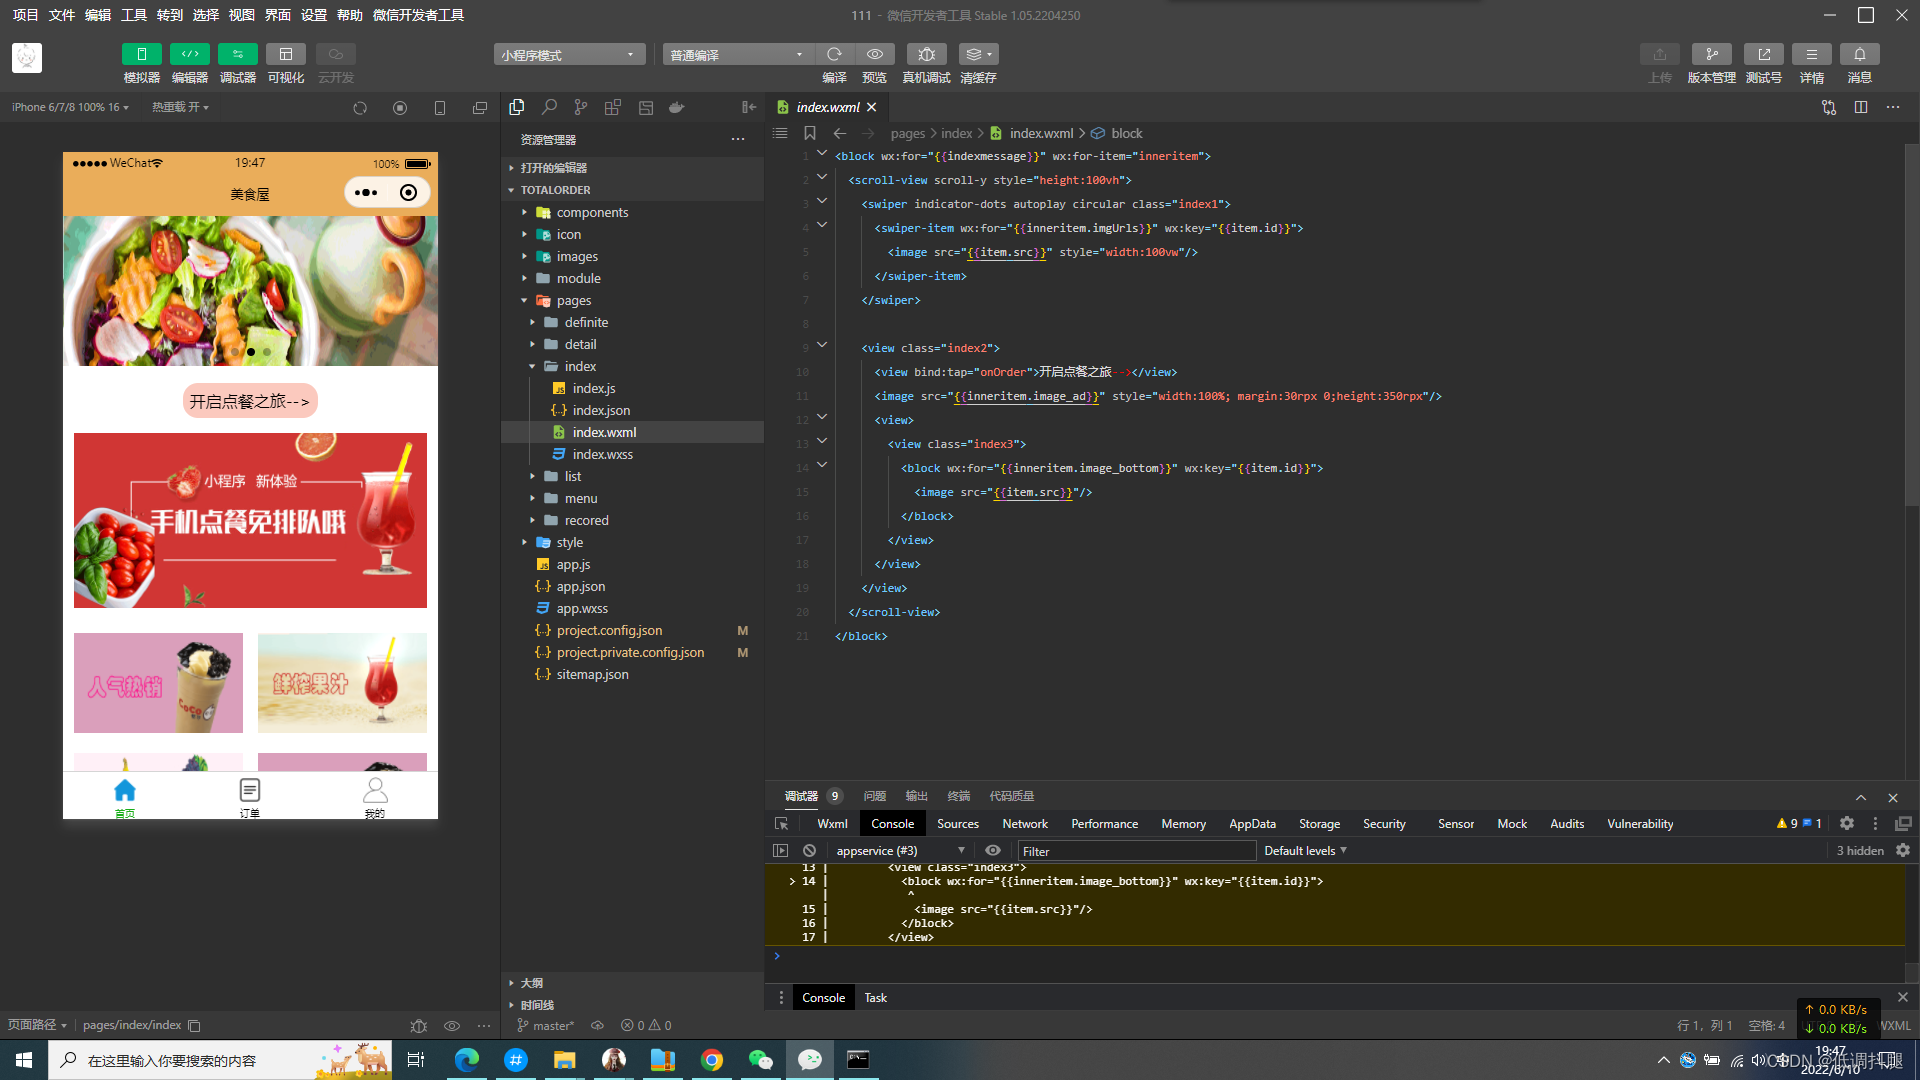Click the preview eye icon
This screenshot has width=1920, height=1080.
[874, 54]
